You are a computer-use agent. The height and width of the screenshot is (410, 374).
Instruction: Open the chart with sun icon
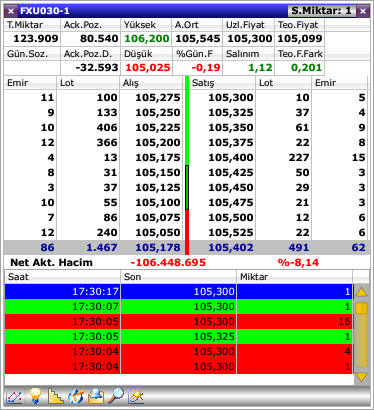[x=136, y=396]
